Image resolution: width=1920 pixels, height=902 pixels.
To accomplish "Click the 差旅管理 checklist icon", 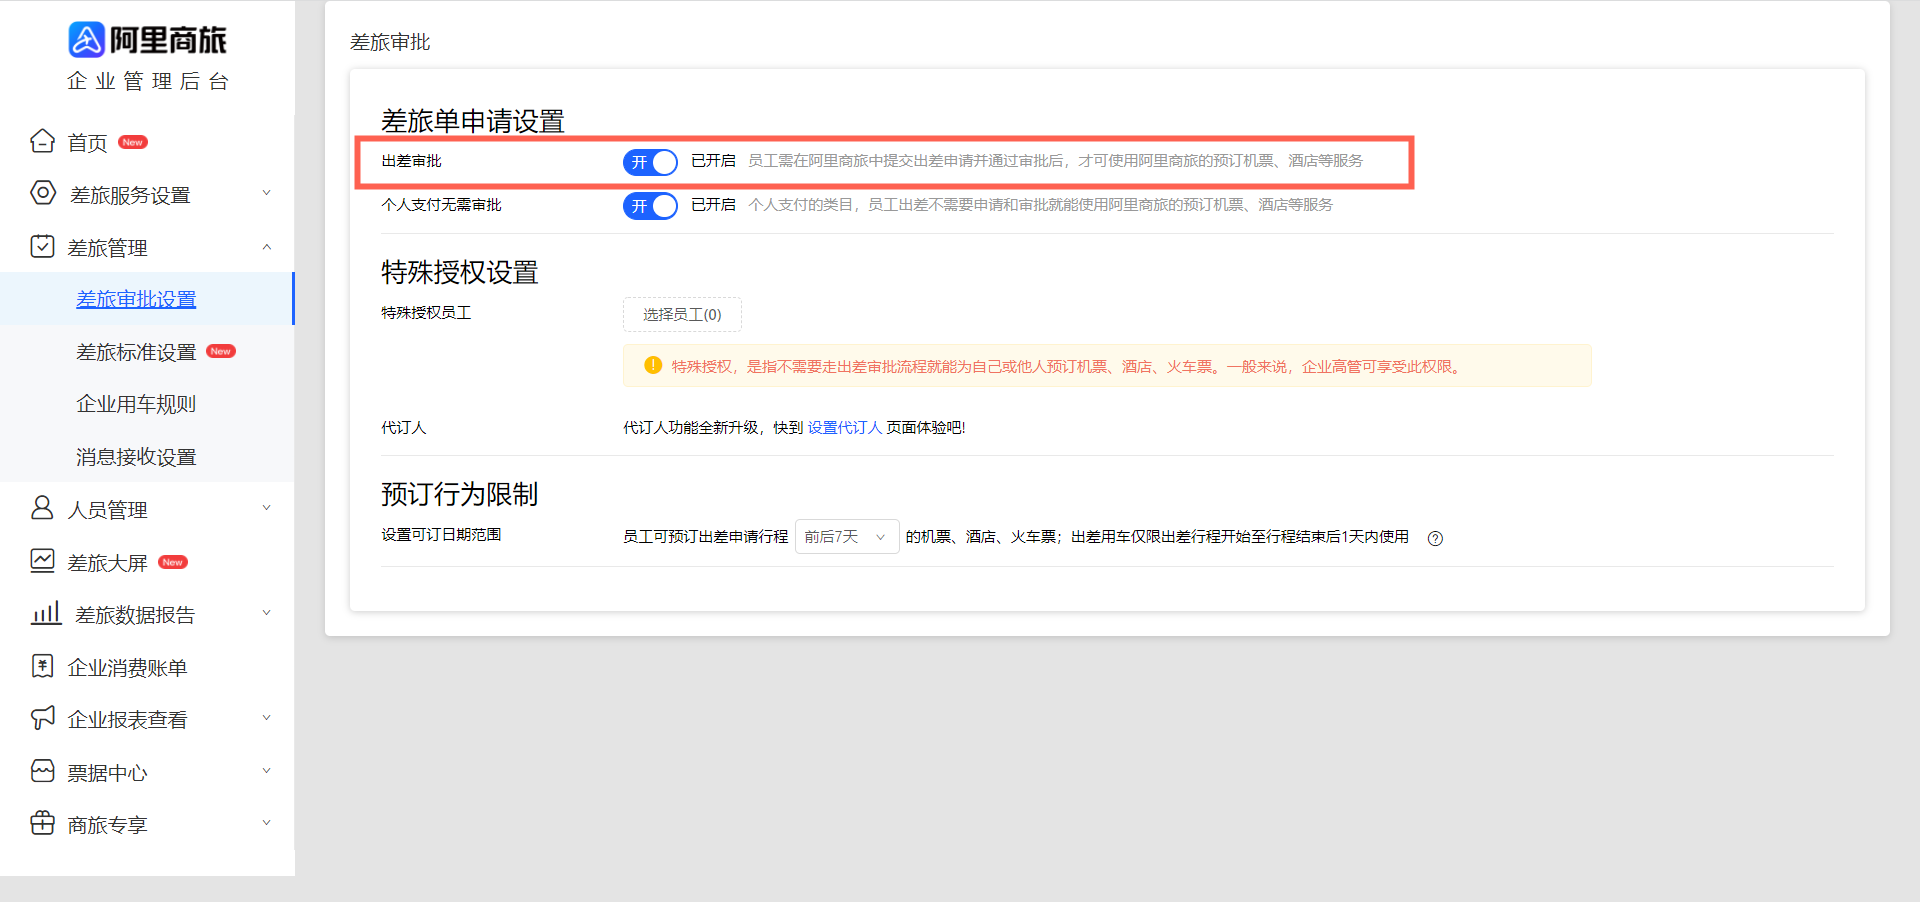I will [42, 246].
